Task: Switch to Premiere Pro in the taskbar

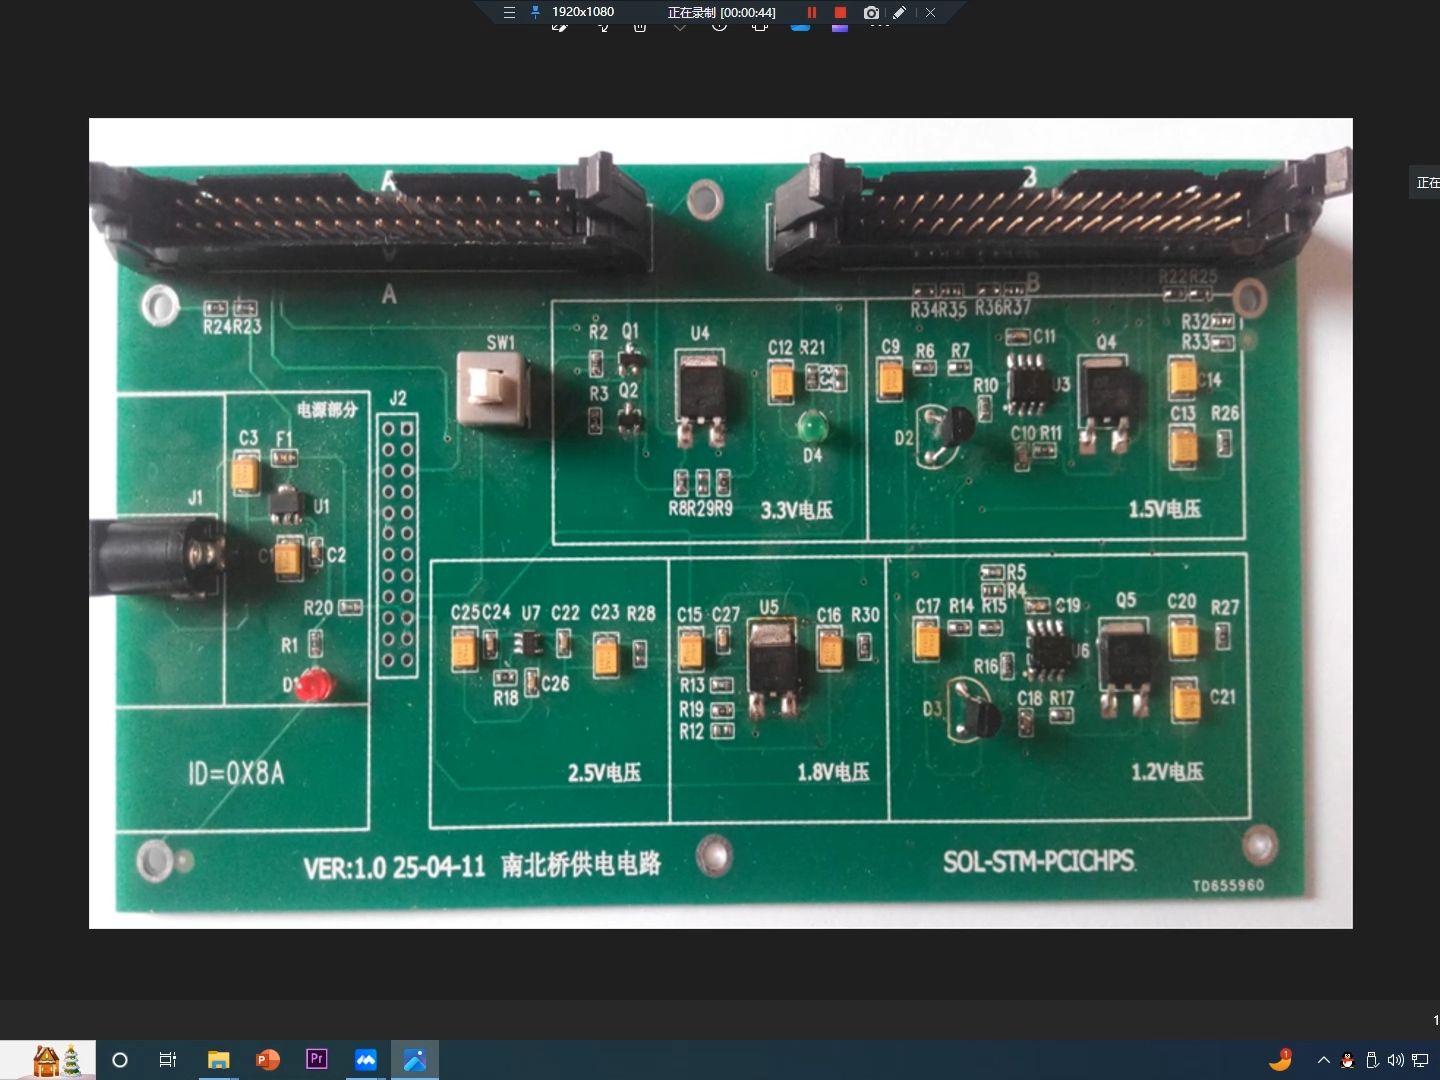Action: coord(316,1059)
